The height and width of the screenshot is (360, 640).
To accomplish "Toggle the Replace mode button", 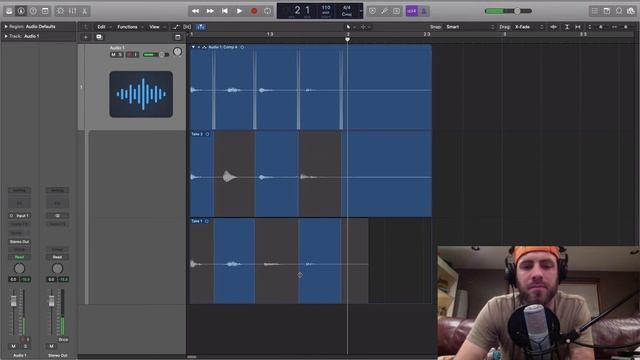I will [372, 11].
